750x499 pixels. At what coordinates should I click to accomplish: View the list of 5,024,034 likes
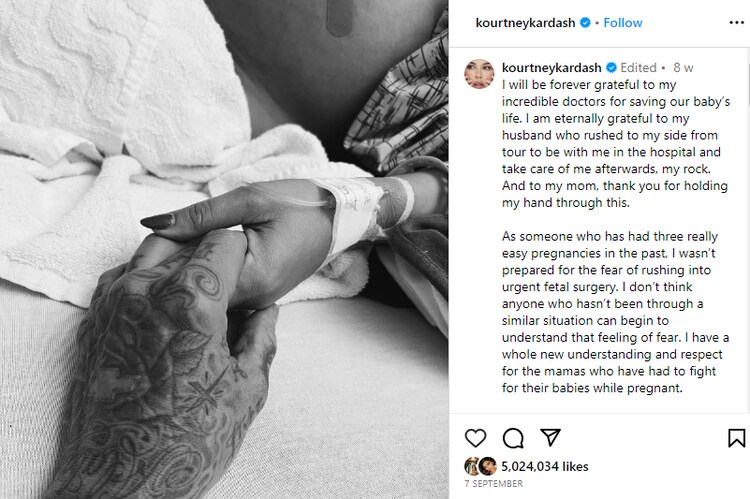[x=545, y=466]
